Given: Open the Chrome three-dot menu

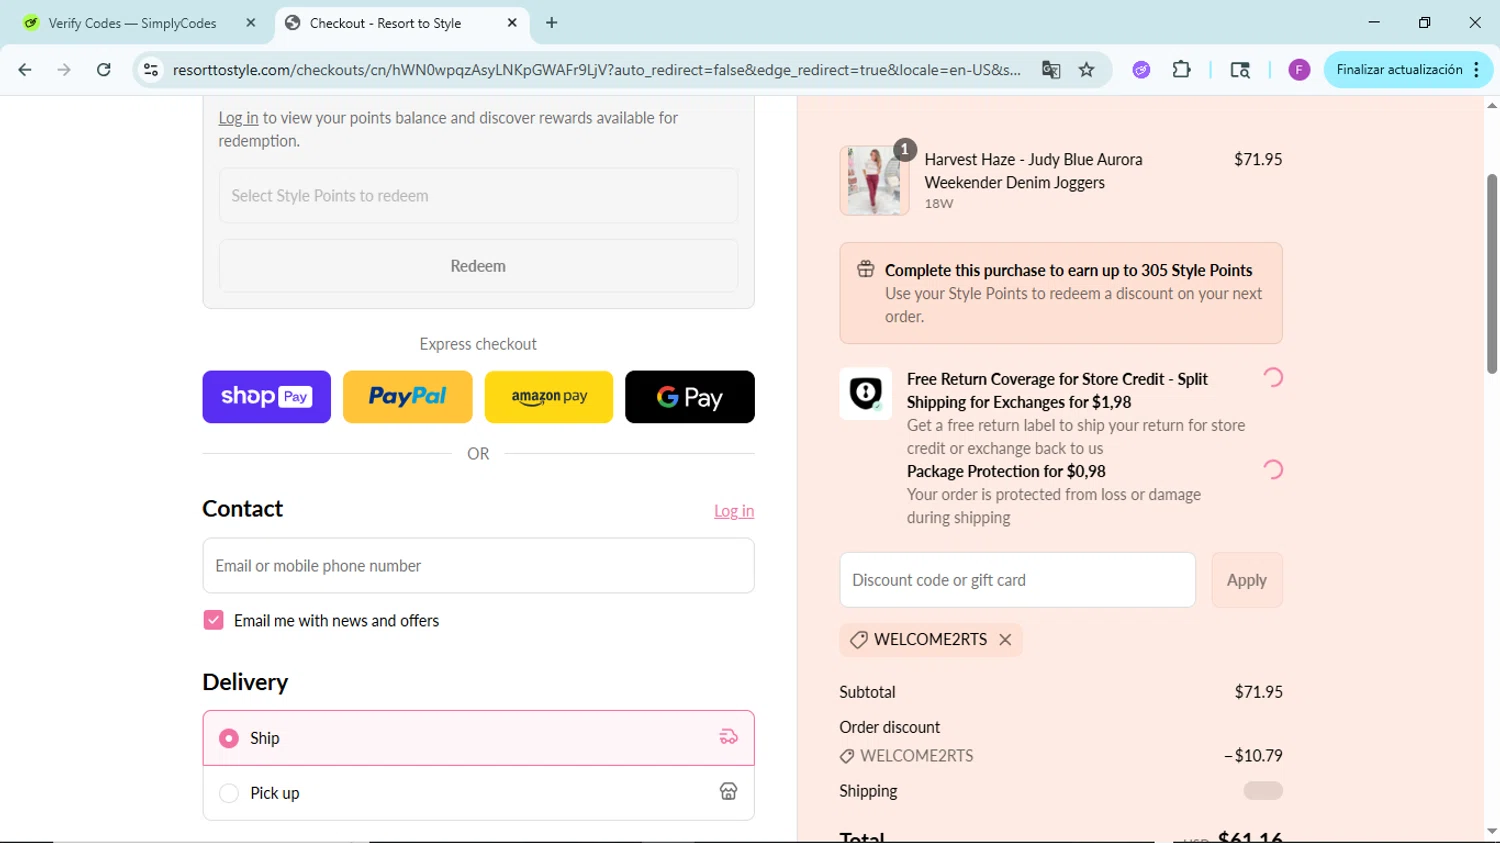Looking at the screenshot, I should pyautogui.click(x=1476, y=70).
